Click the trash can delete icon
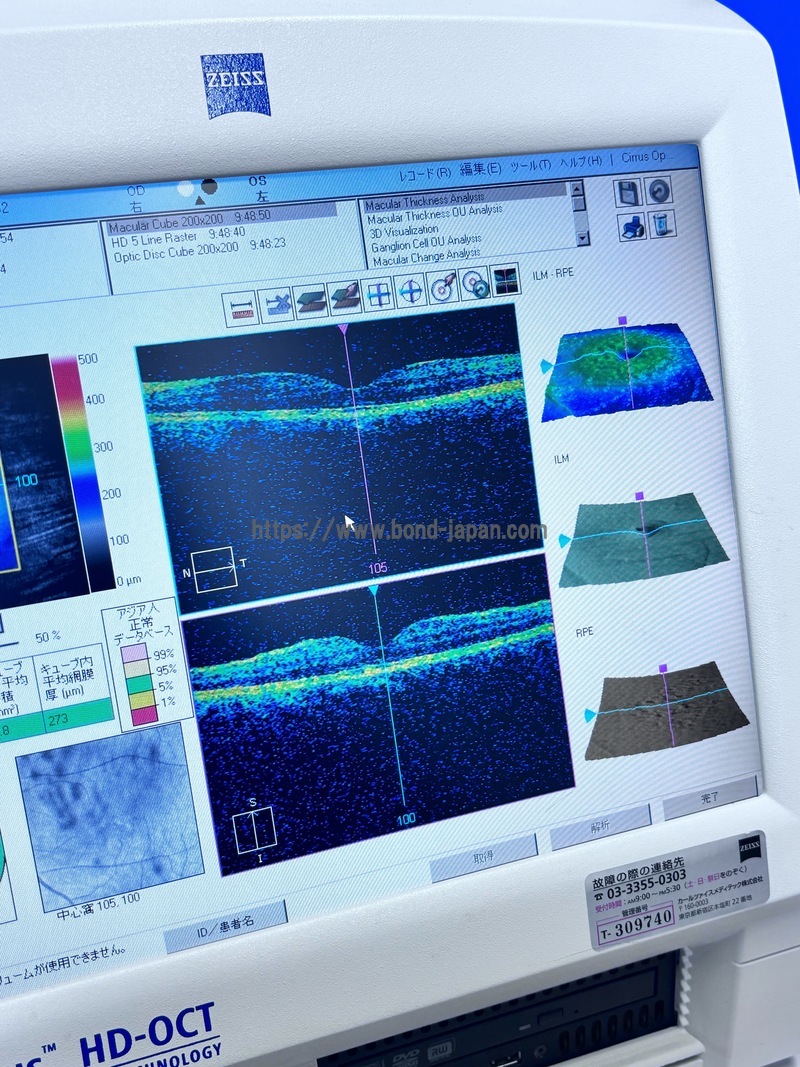 [x=663, y=223]
